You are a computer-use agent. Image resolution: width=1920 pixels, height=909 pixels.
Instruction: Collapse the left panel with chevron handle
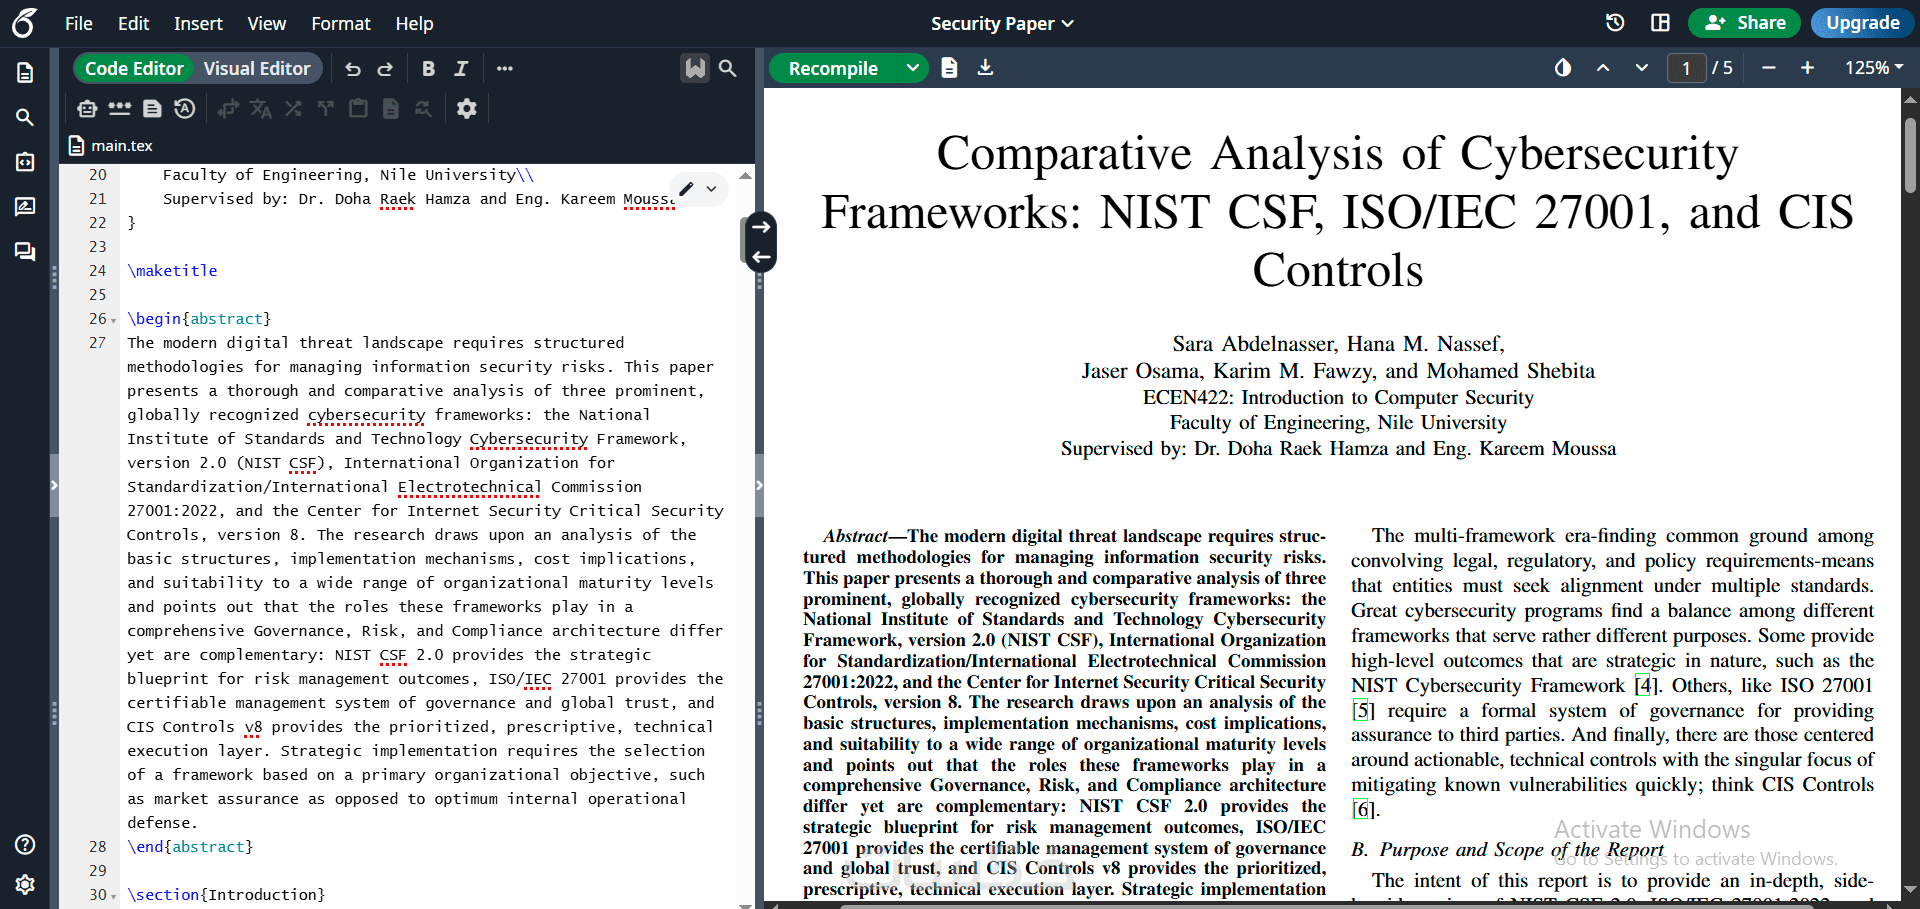coord(54,485)
